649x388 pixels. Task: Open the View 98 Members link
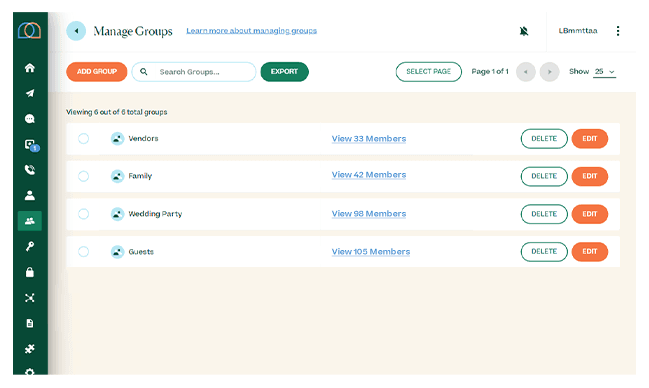coord(369,214)
